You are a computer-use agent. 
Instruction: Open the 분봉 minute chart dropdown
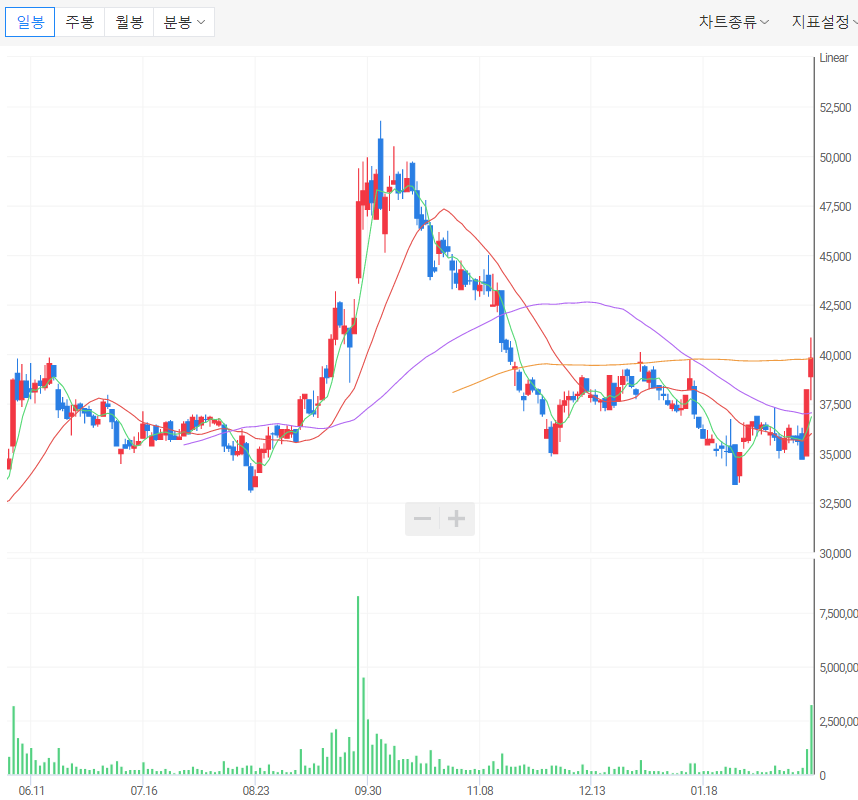(x=184, y=22)
